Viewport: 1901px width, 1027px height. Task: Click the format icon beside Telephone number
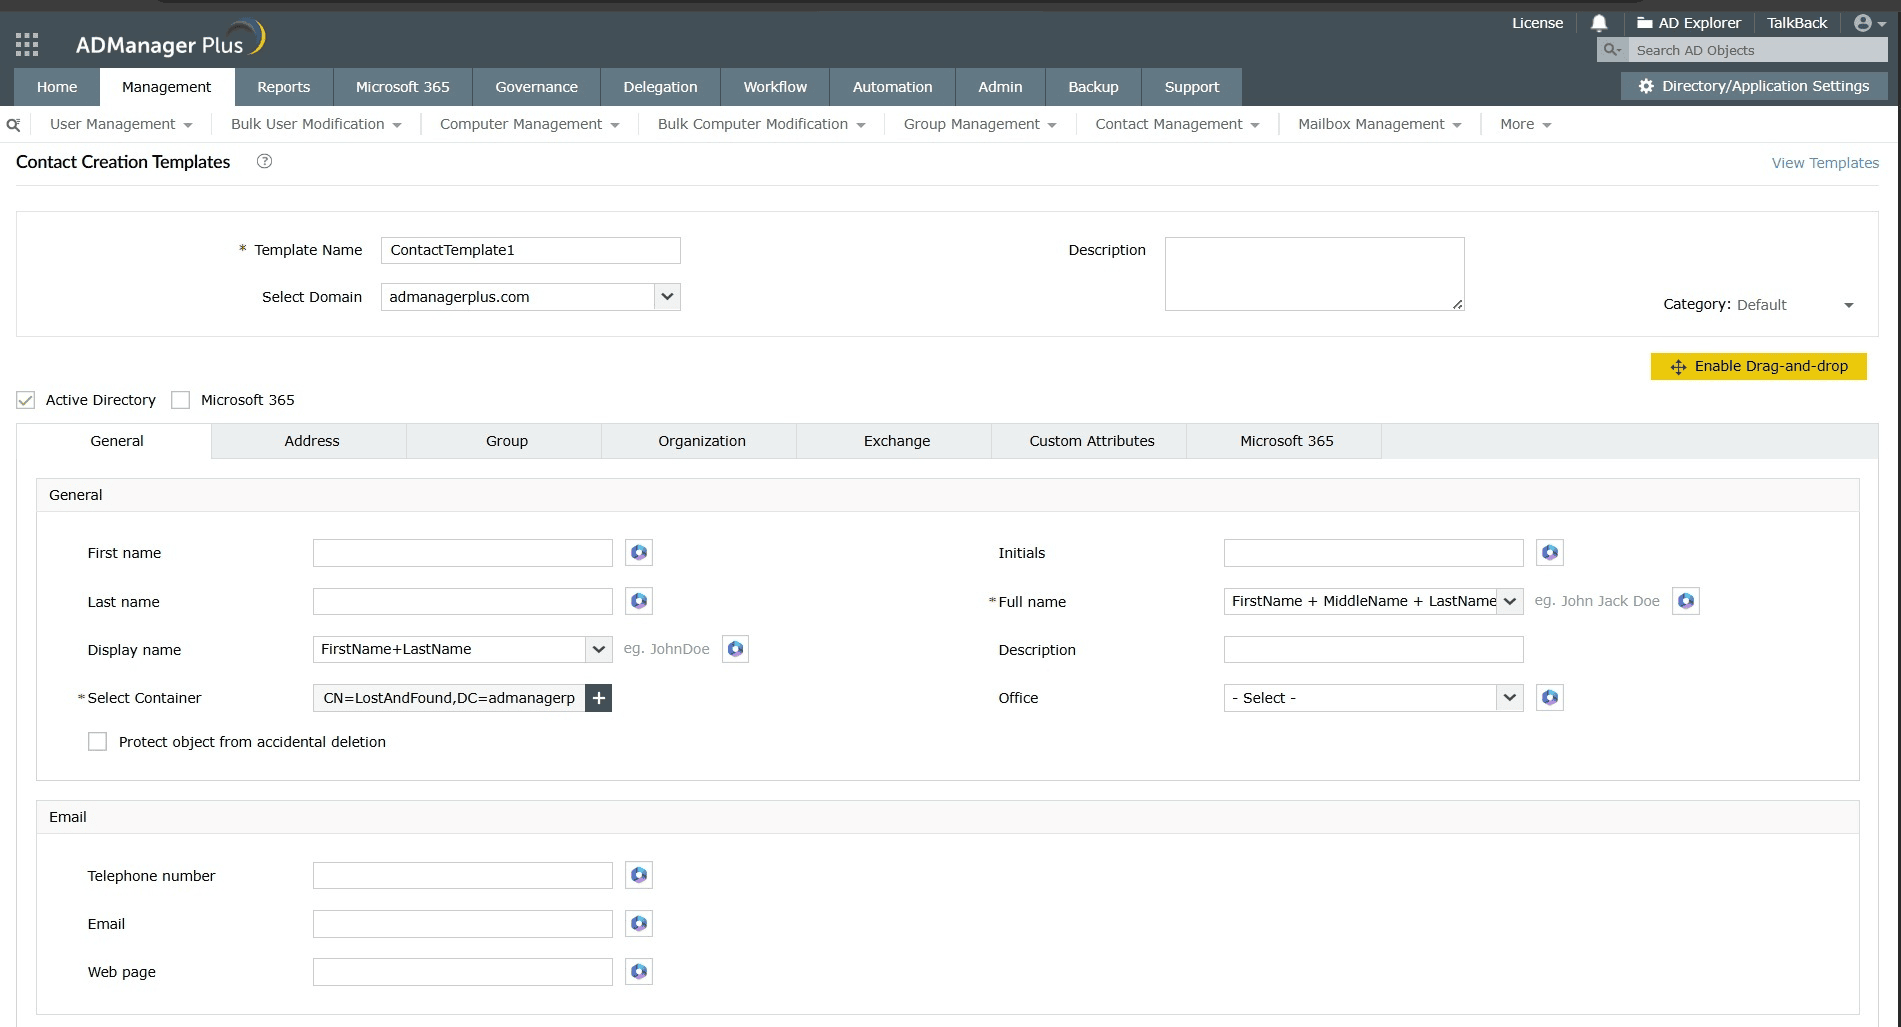[x=638, y=874]
